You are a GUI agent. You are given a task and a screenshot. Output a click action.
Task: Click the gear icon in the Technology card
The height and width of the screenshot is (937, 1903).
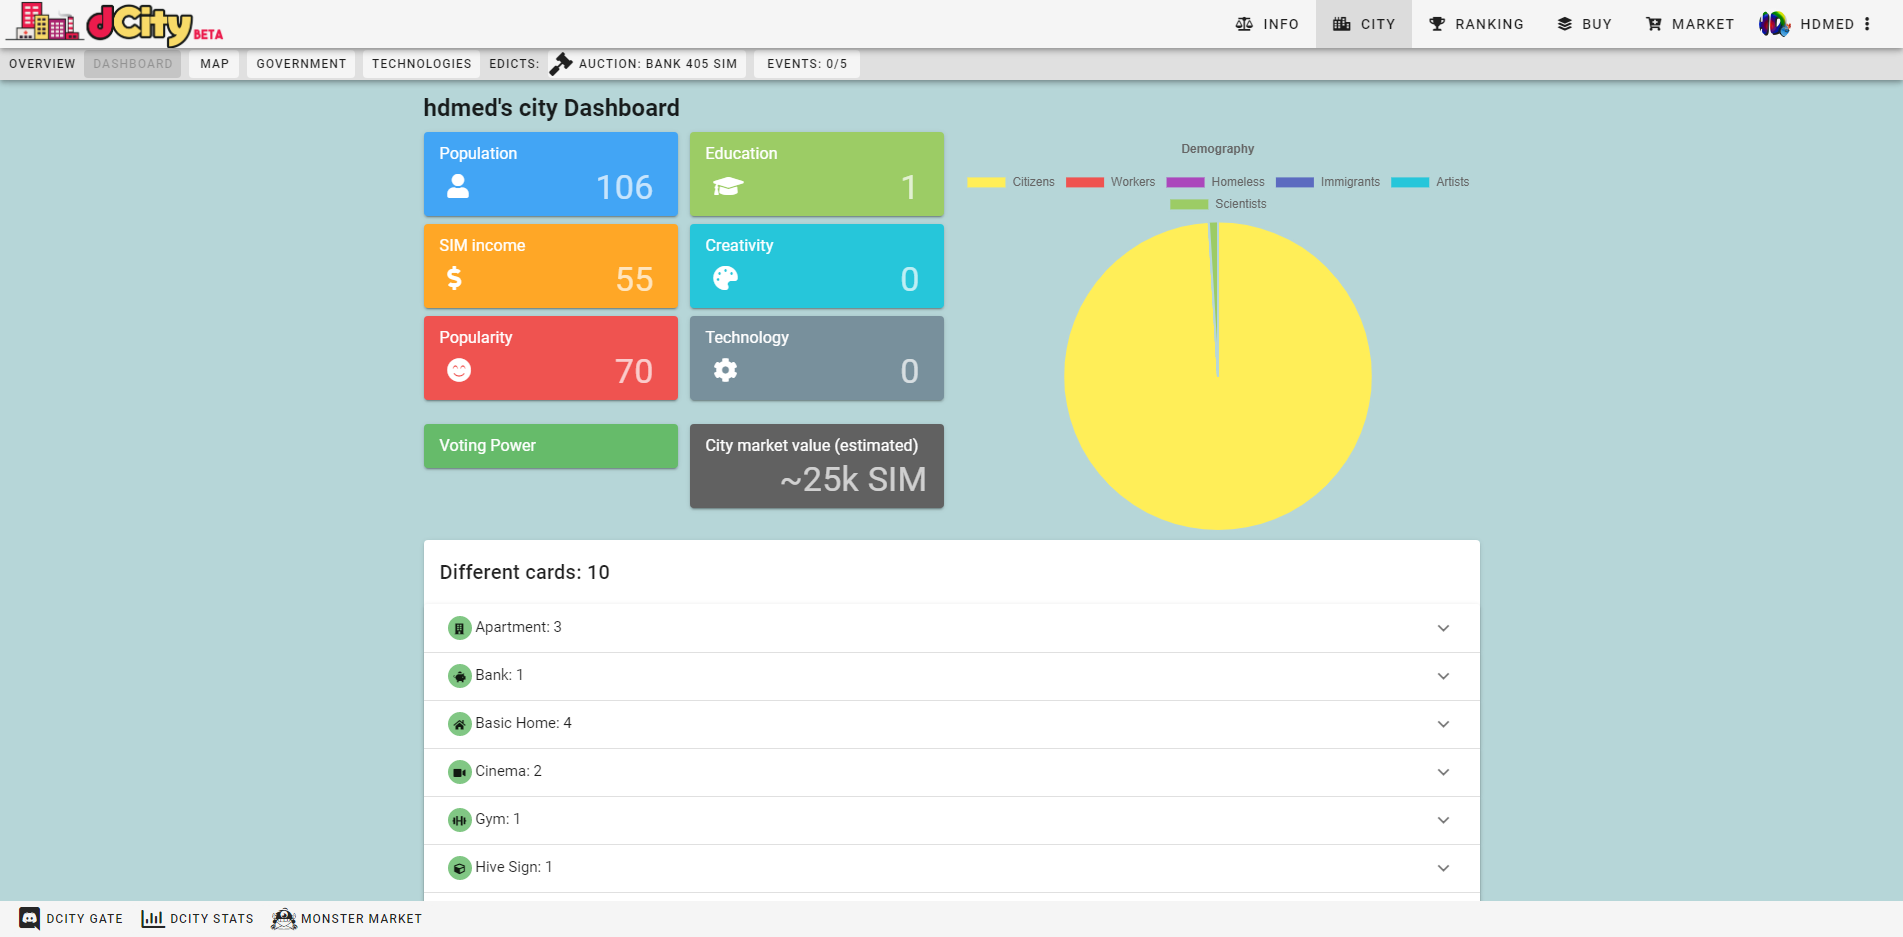(x=726, y=370)
